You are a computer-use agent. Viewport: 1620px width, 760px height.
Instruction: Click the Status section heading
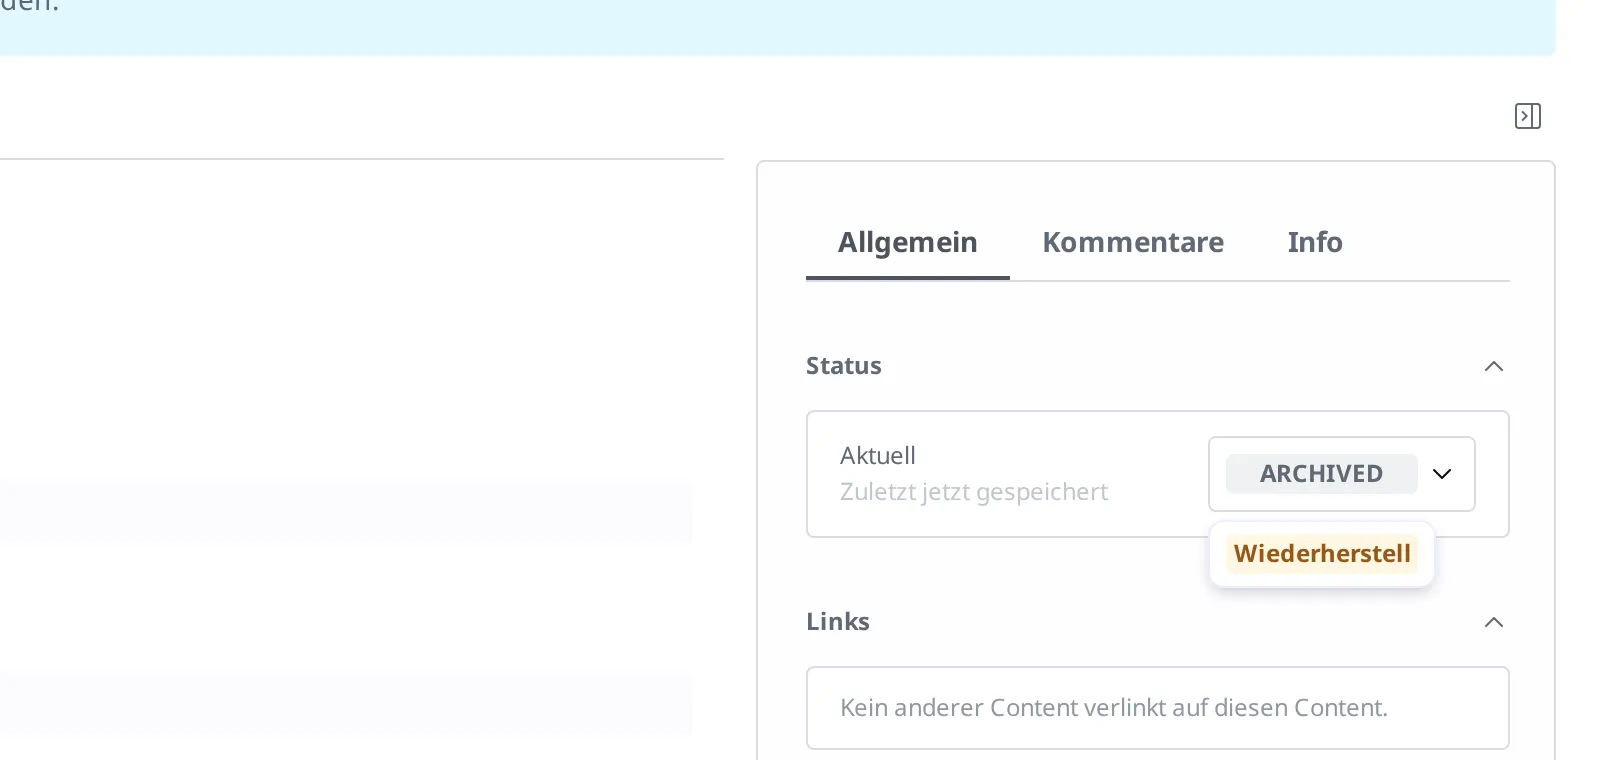point(843,366)
